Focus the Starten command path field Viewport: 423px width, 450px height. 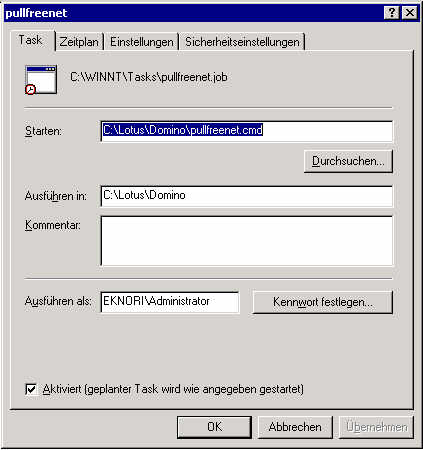point(247,131)
